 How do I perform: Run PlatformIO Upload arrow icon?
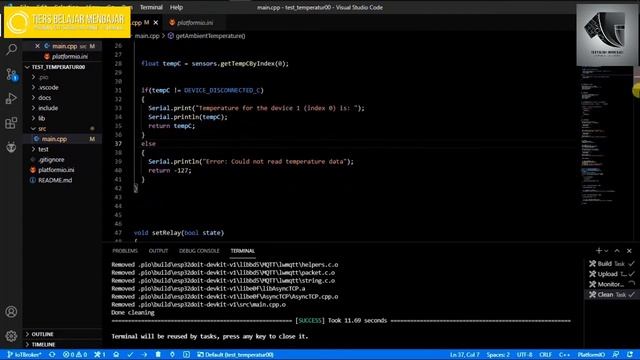(144, 355)
